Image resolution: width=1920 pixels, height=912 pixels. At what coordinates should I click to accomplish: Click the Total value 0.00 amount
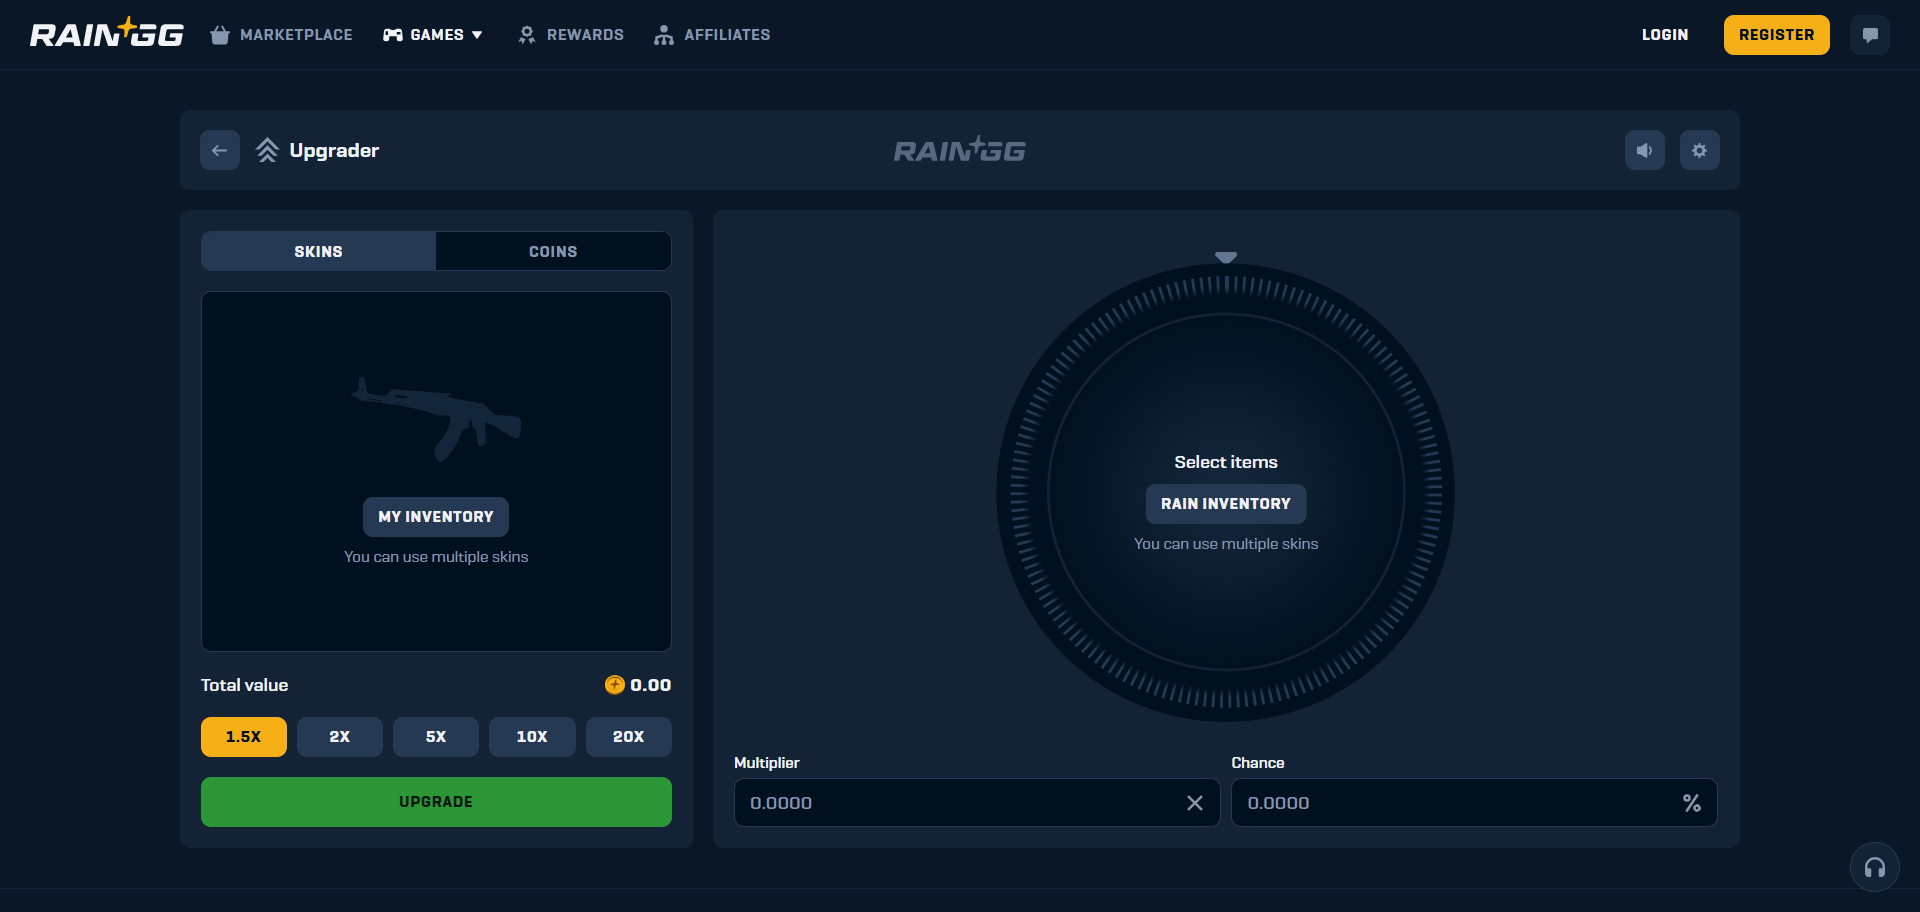click(x=651, y=685)
